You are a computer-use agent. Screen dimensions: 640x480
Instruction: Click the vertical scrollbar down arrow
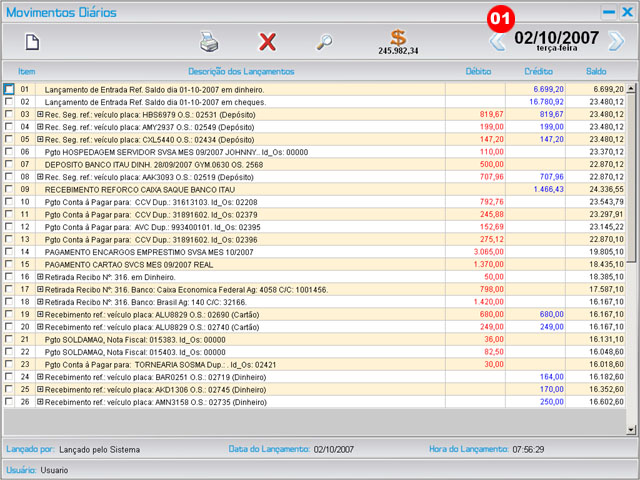pyautogui.click(x=631, y=428)
